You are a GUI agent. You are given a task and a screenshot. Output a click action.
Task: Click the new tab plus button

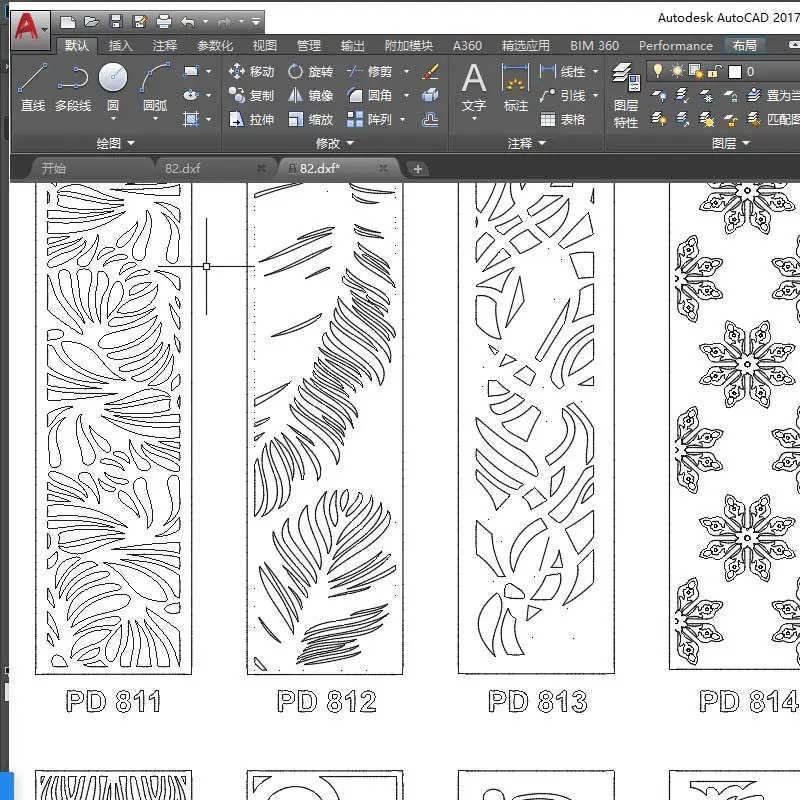pyautogui.click(x=417, y=169)
